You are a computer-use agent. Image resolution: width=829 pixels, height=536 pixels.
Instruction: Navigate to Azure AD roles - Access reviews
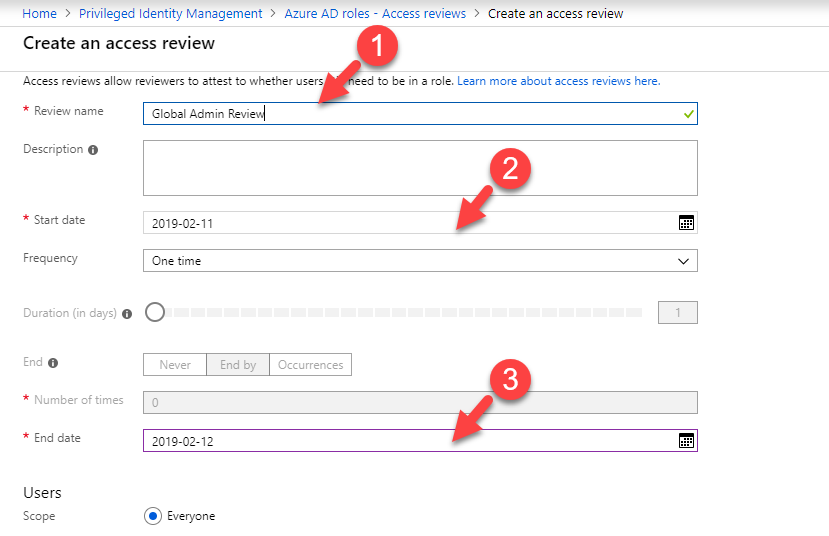click(x=374, y=14)
